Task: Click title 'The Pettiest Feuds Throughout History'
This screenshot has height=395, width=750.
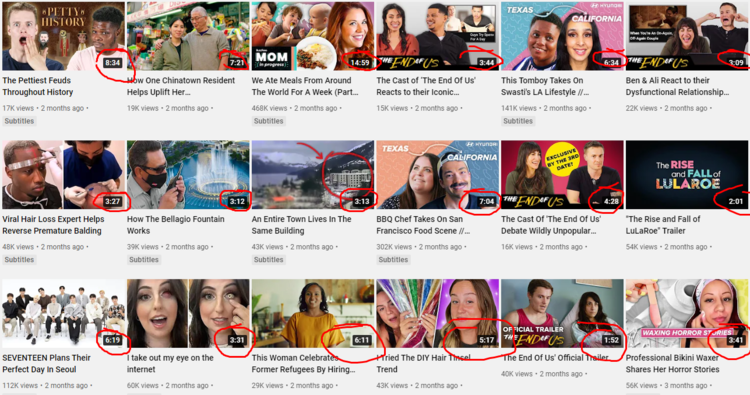Action: tap(38, 86)
